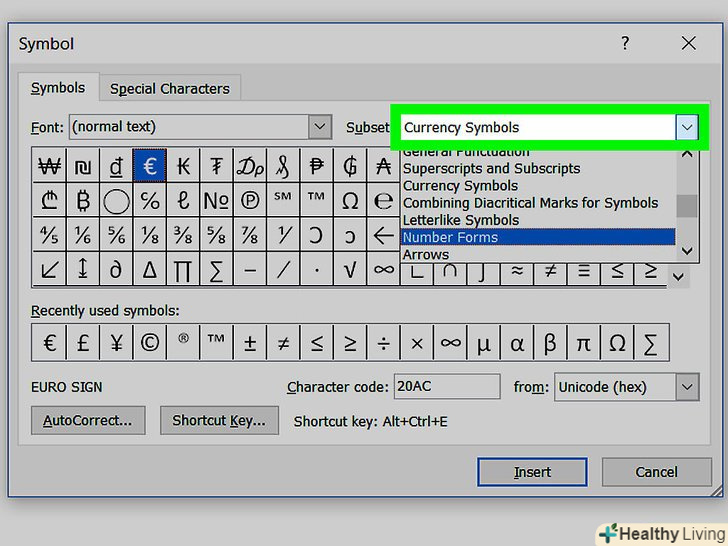The image size is (728, 546).
Task: Switch to the Special Characters tab
Action: tap(170, 88)
